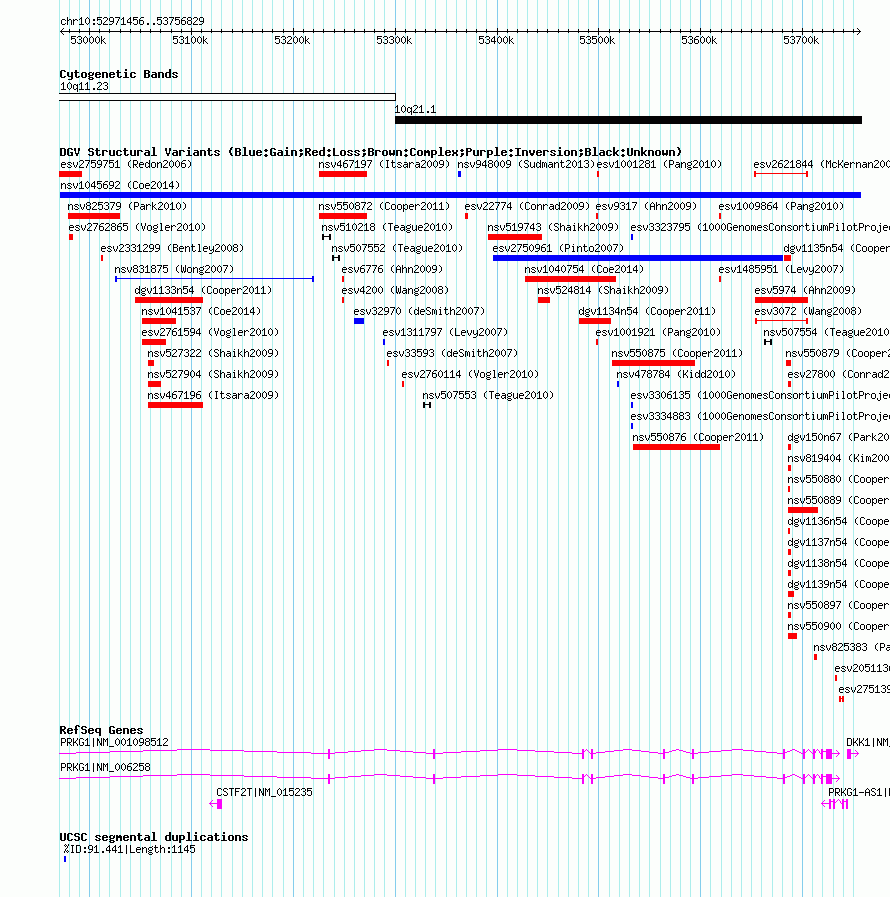Click the PRKG1|NM_001098512 gene label
Image resolution: width=890 pixels, height=897 pixels.
click(114, 742)
